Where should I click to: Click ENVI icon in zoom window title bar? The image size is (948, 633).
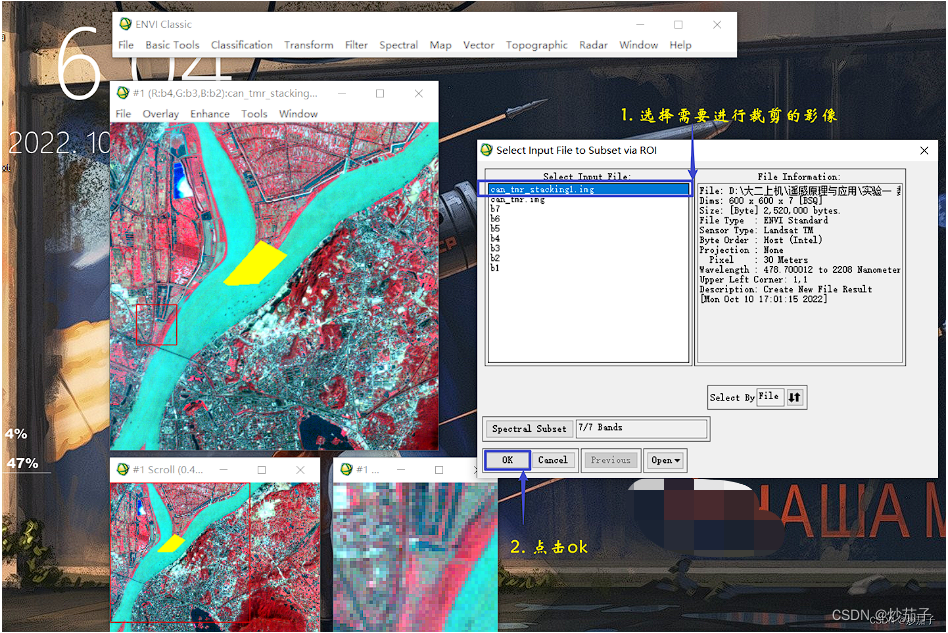click(x=347, y=469)
